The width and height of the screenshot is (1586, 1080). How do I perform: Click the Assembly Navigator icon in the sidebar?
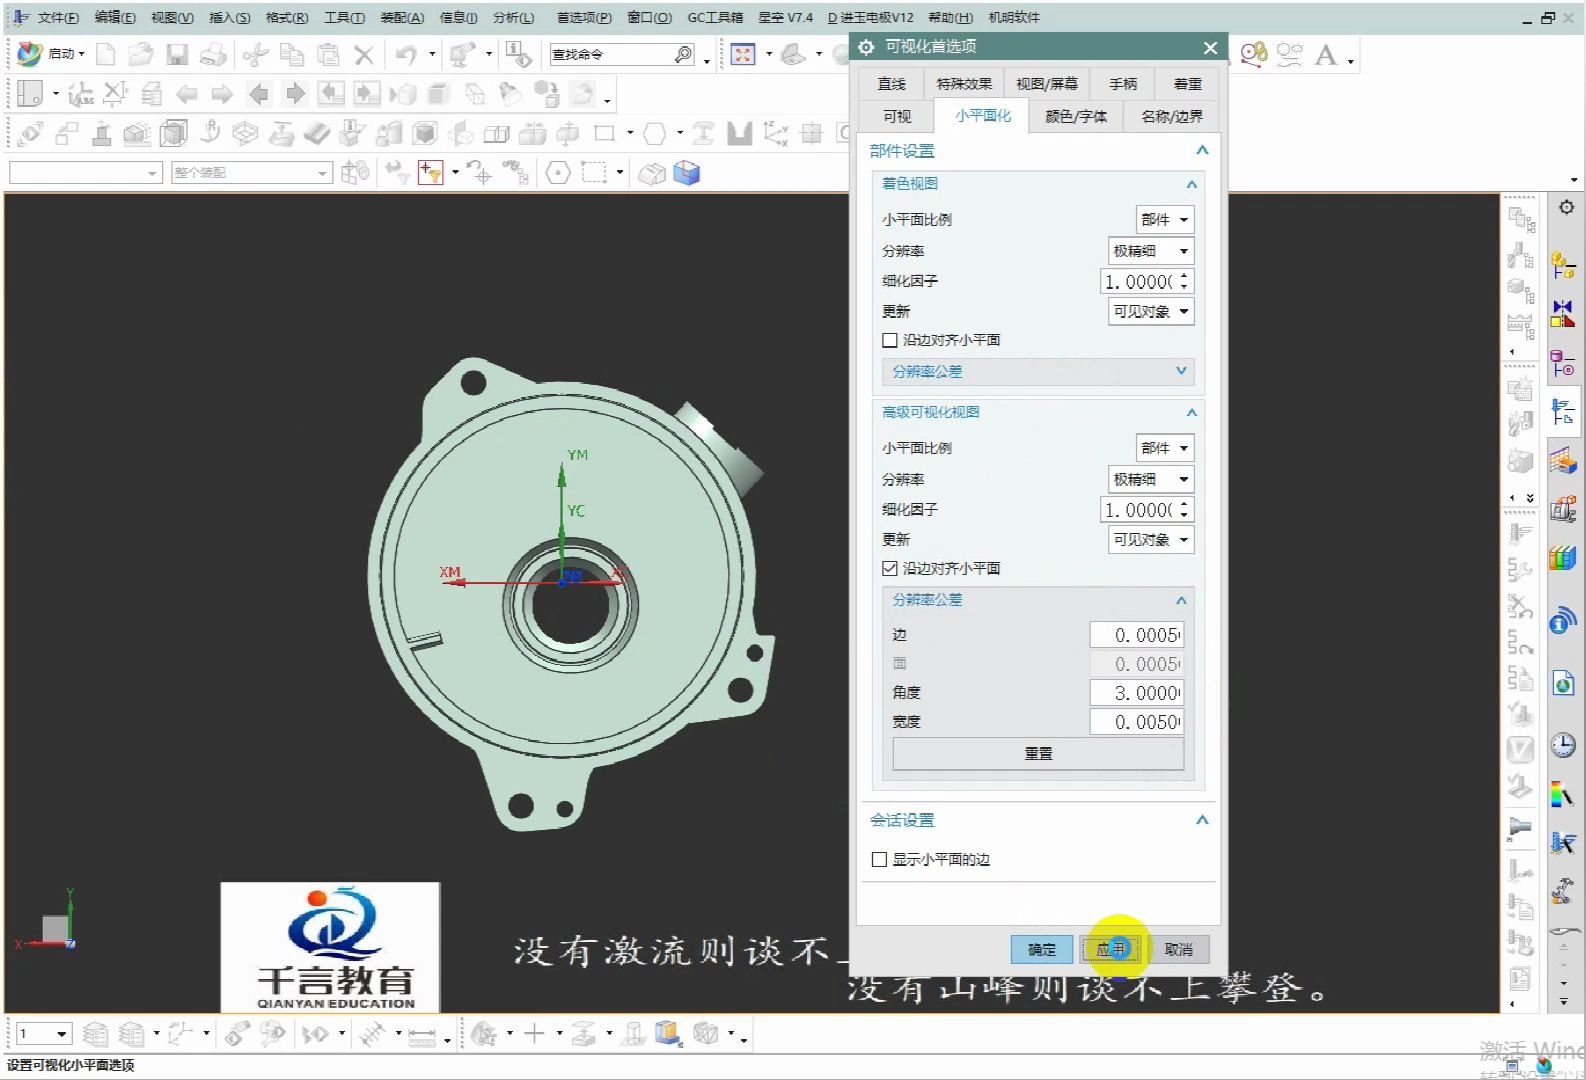pyautogui.click(x=1563, y=266)
